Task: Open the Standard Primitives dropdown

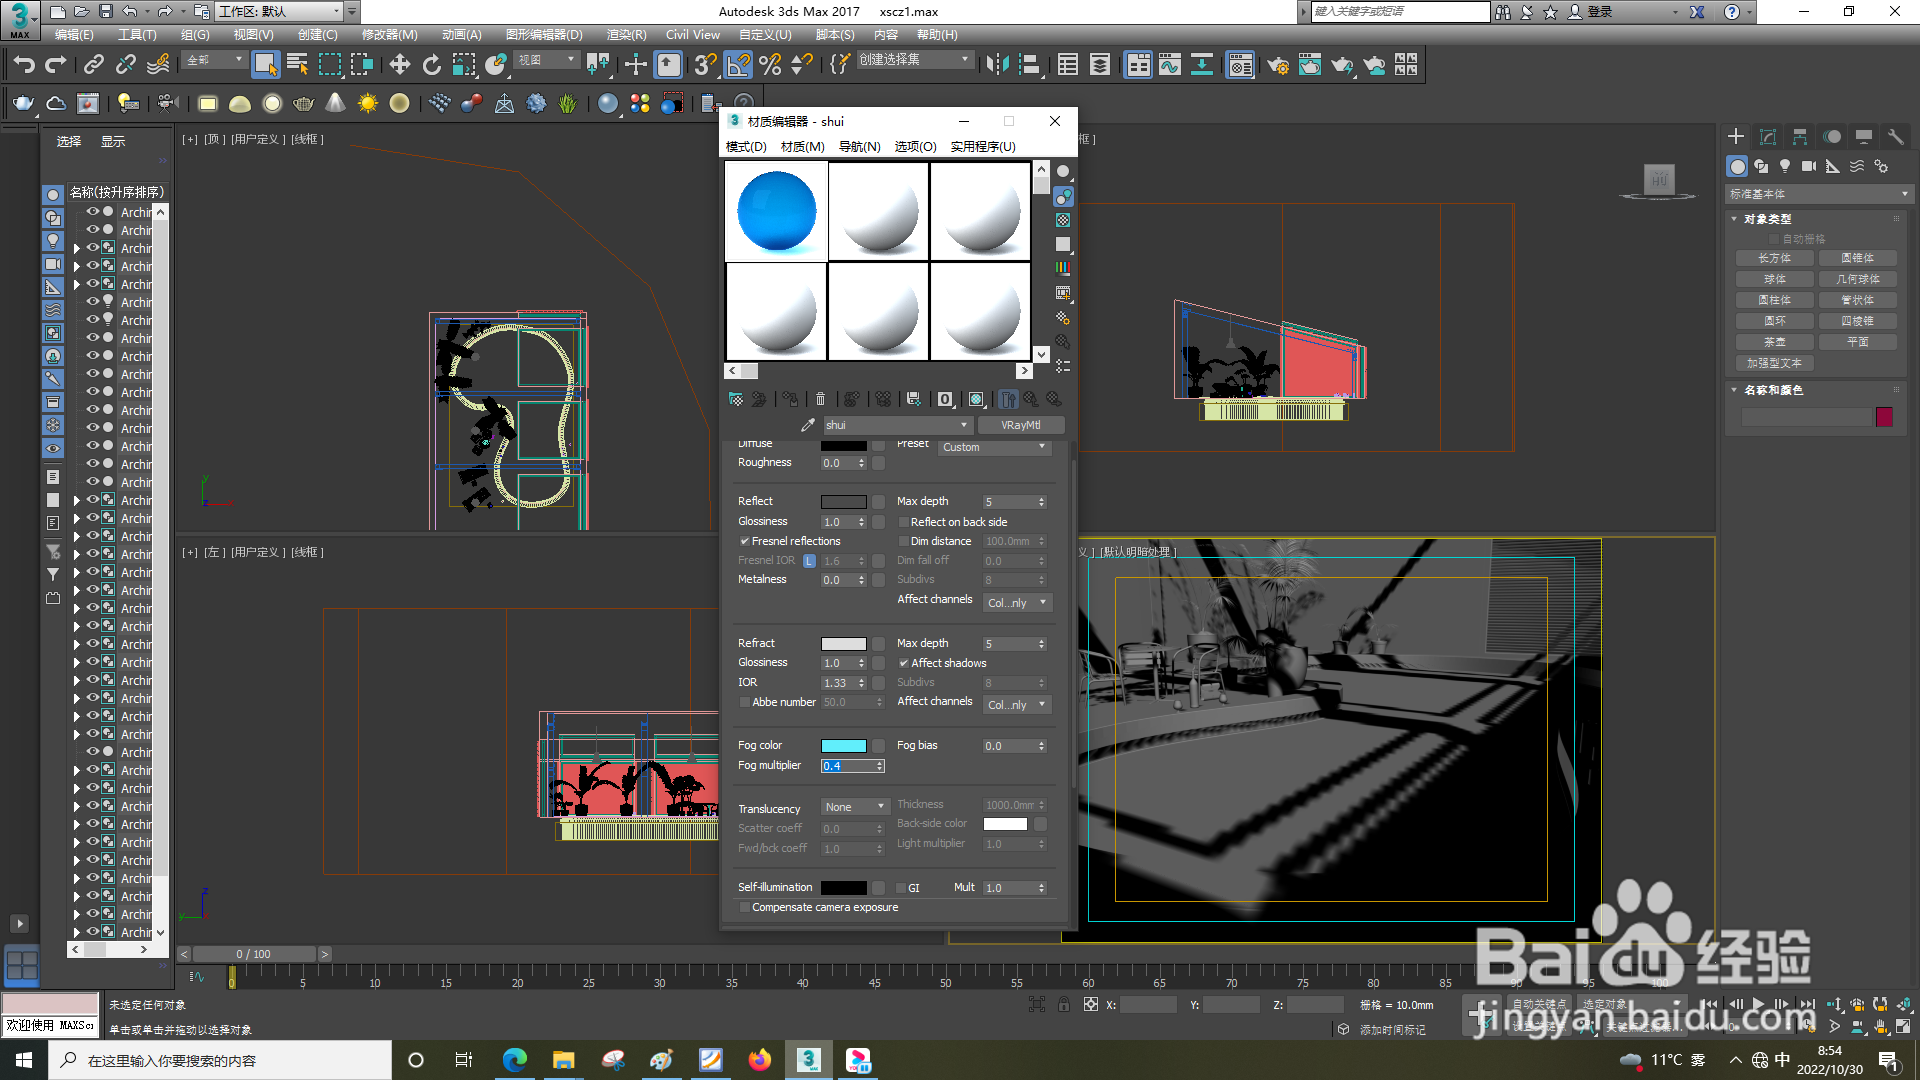Action: coord(1818,194)
